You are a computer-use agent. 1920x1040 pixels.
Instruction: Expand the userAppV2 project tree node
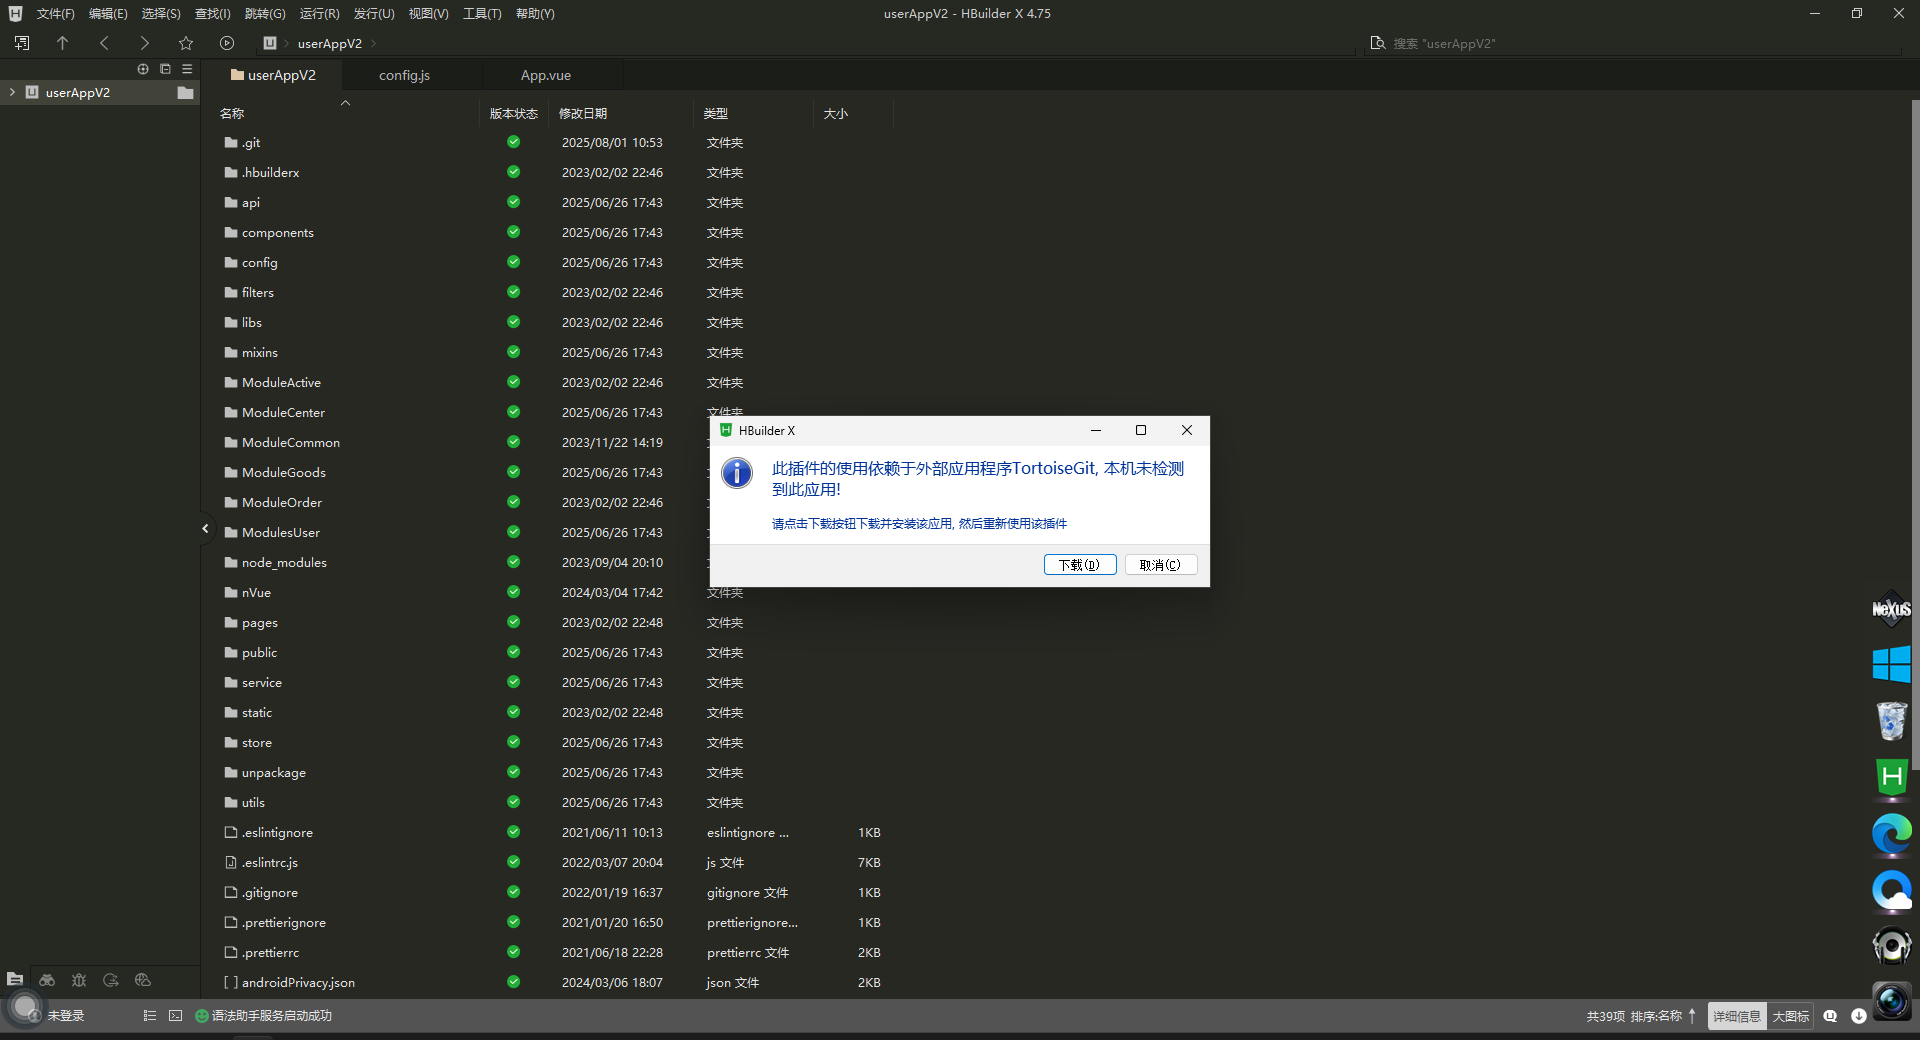(x=12, y=92)
